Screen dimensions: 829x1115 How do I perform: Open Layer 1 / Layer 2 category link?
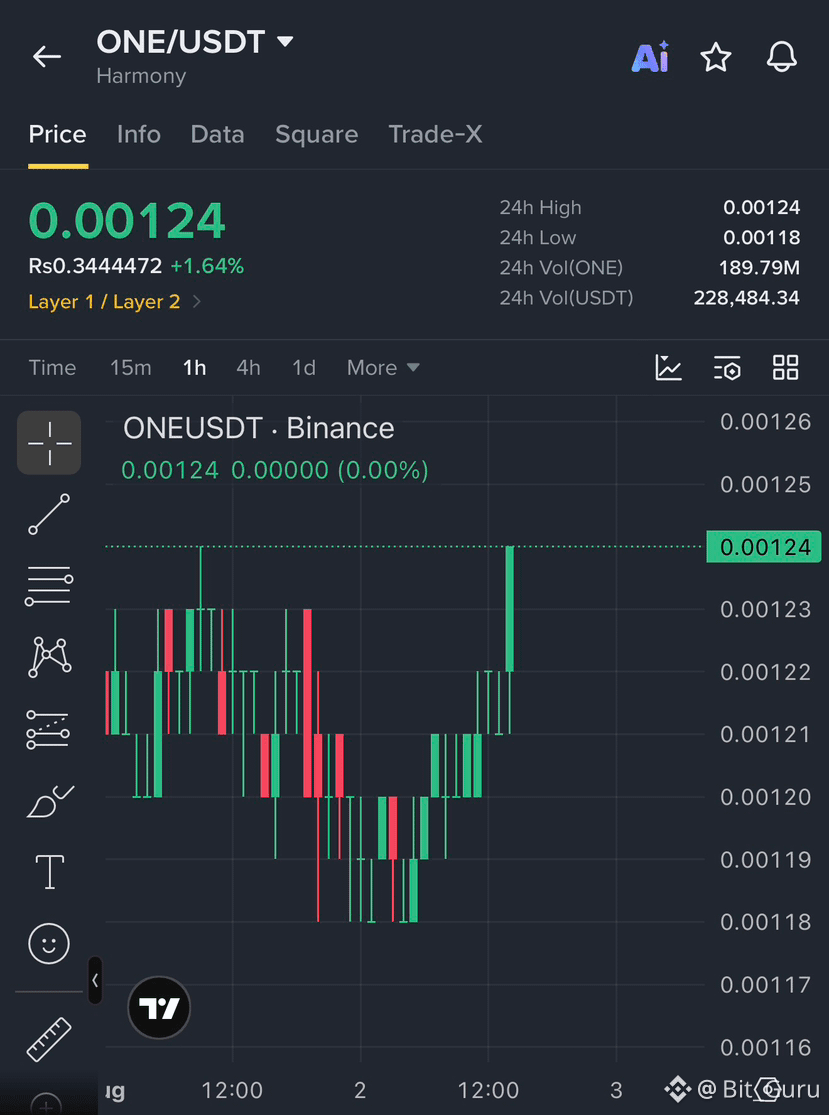coord(114,302)
